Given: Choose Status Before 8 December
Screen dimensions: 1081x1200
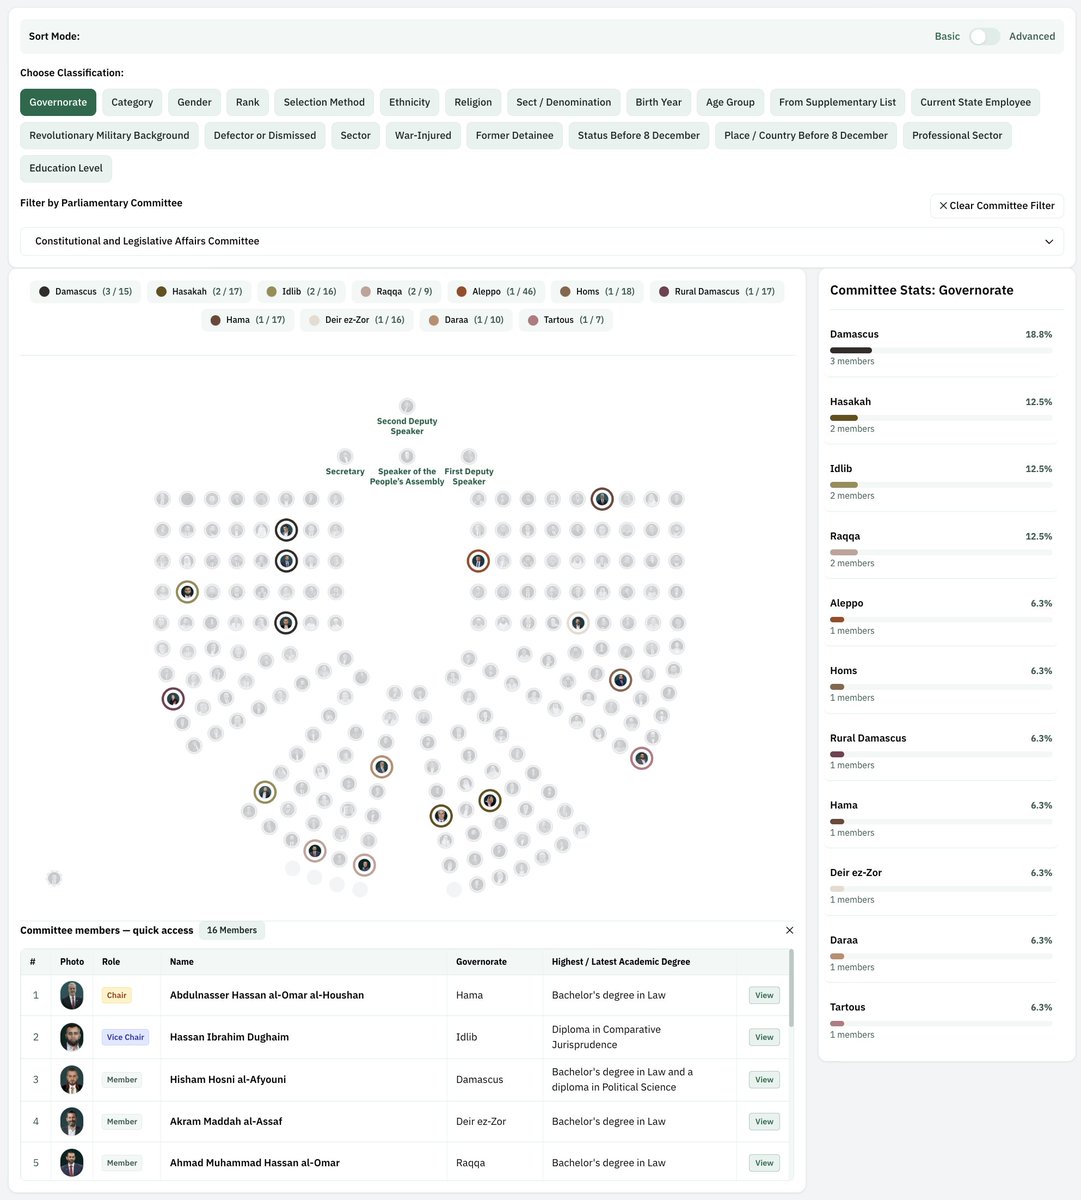Looking at the screenshot, I should (x=639, y=135).
